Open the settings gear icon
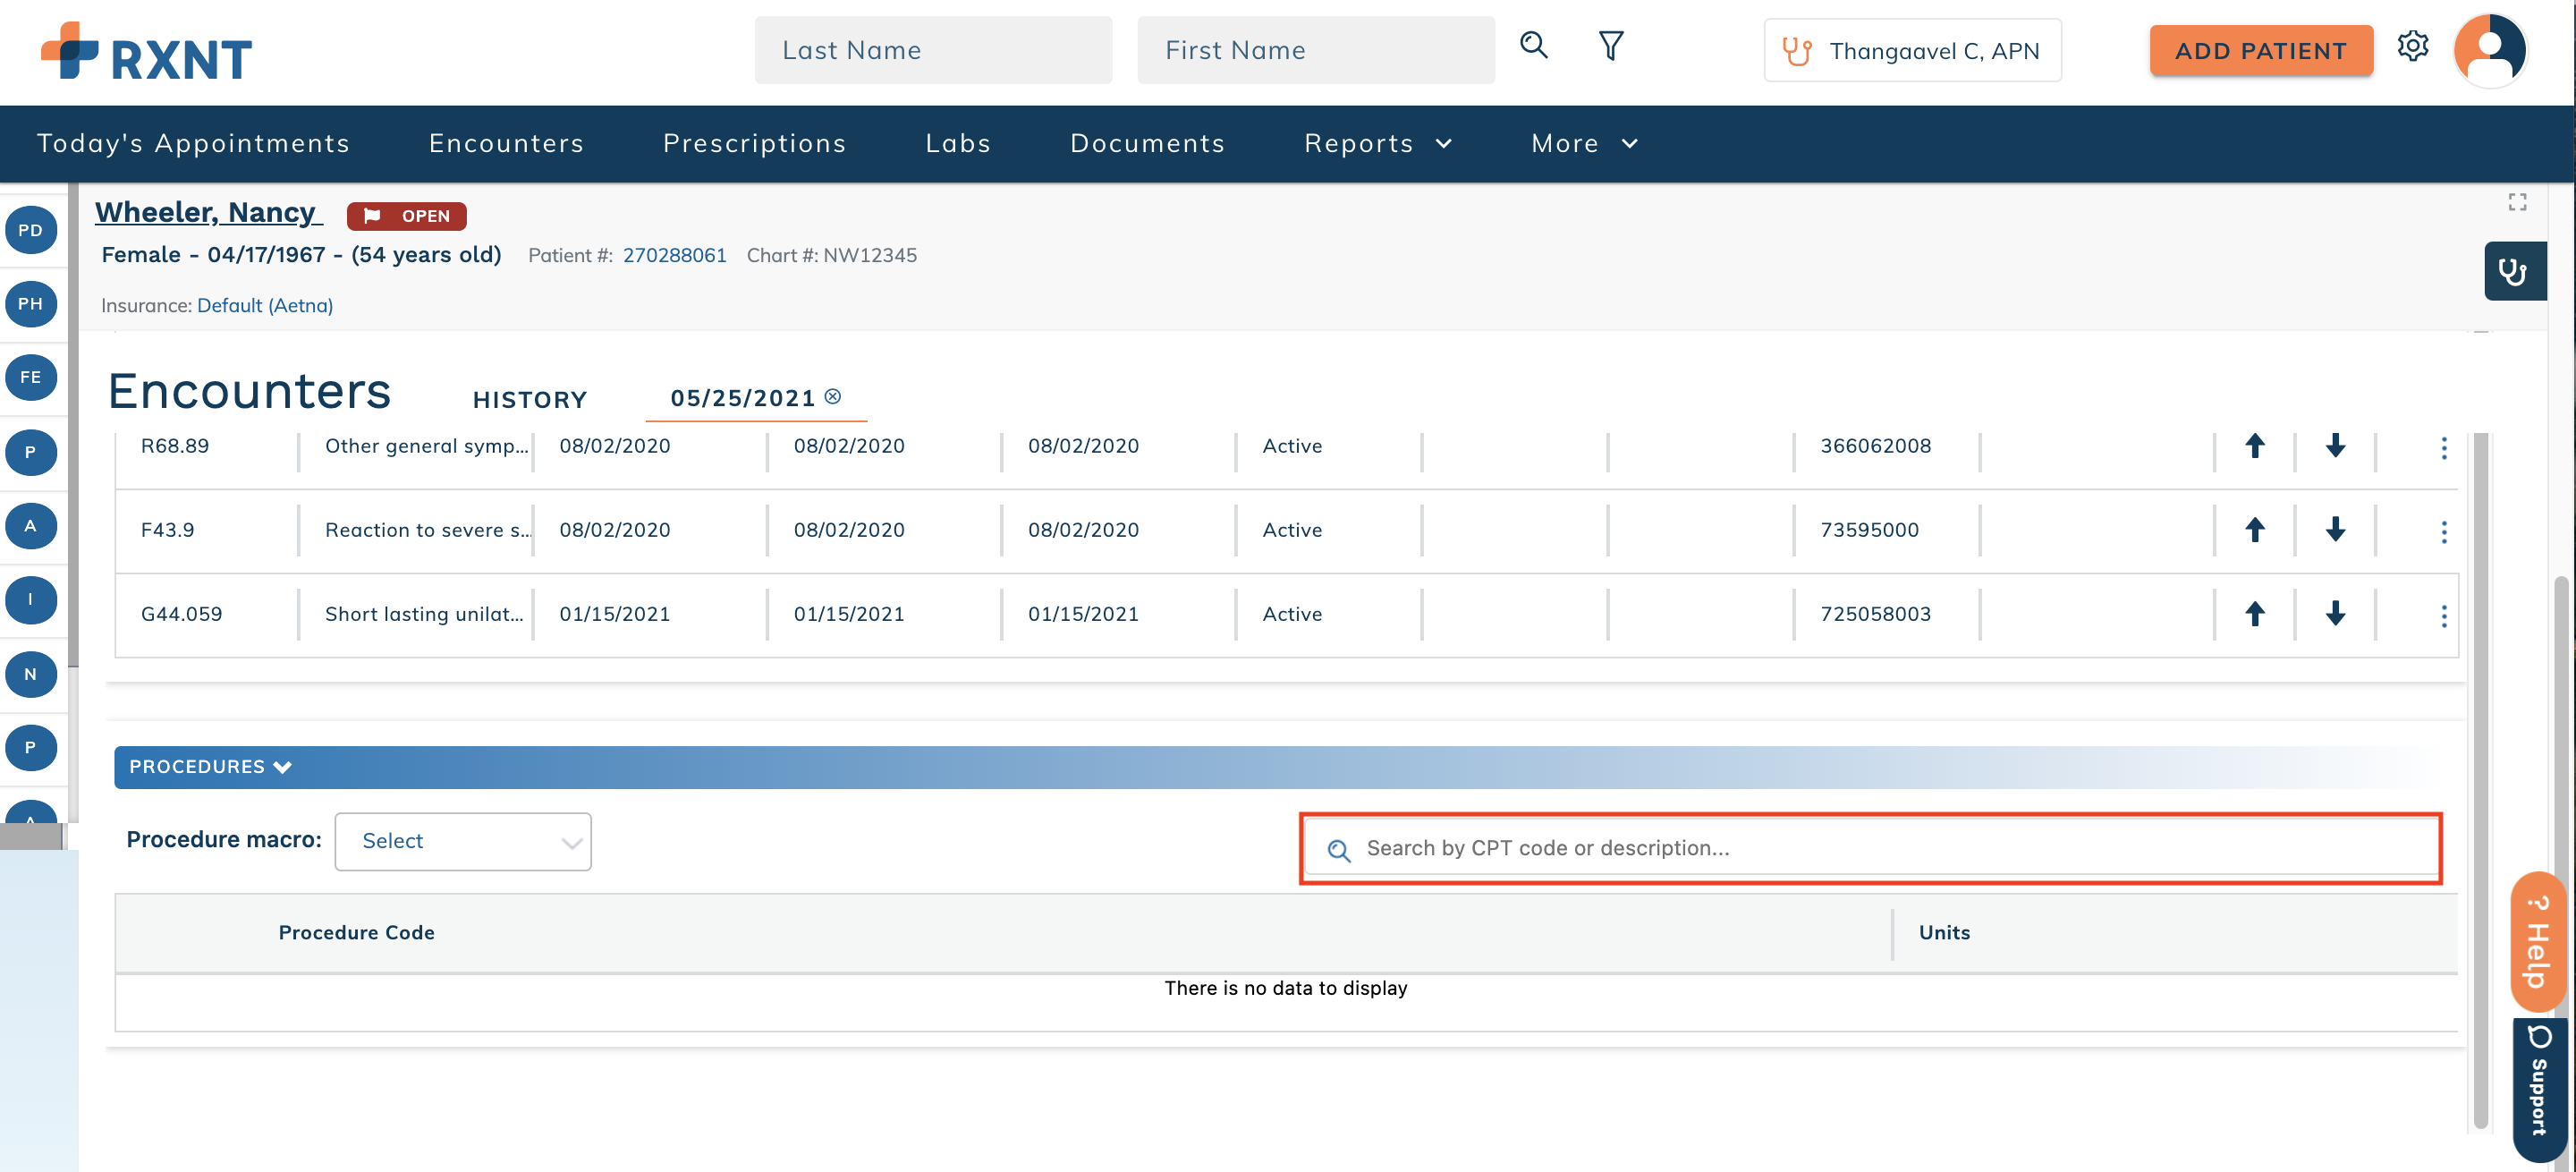Viewport: 2576px width, 1172px height. coord(2412,46)
